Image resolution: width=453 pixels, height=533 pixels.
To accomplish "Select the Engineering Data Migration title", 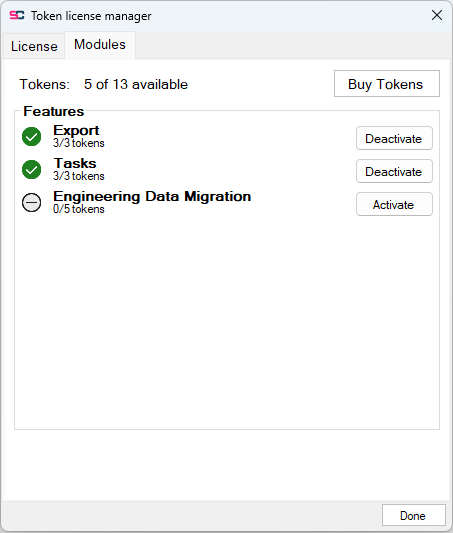I will [152, 196].
